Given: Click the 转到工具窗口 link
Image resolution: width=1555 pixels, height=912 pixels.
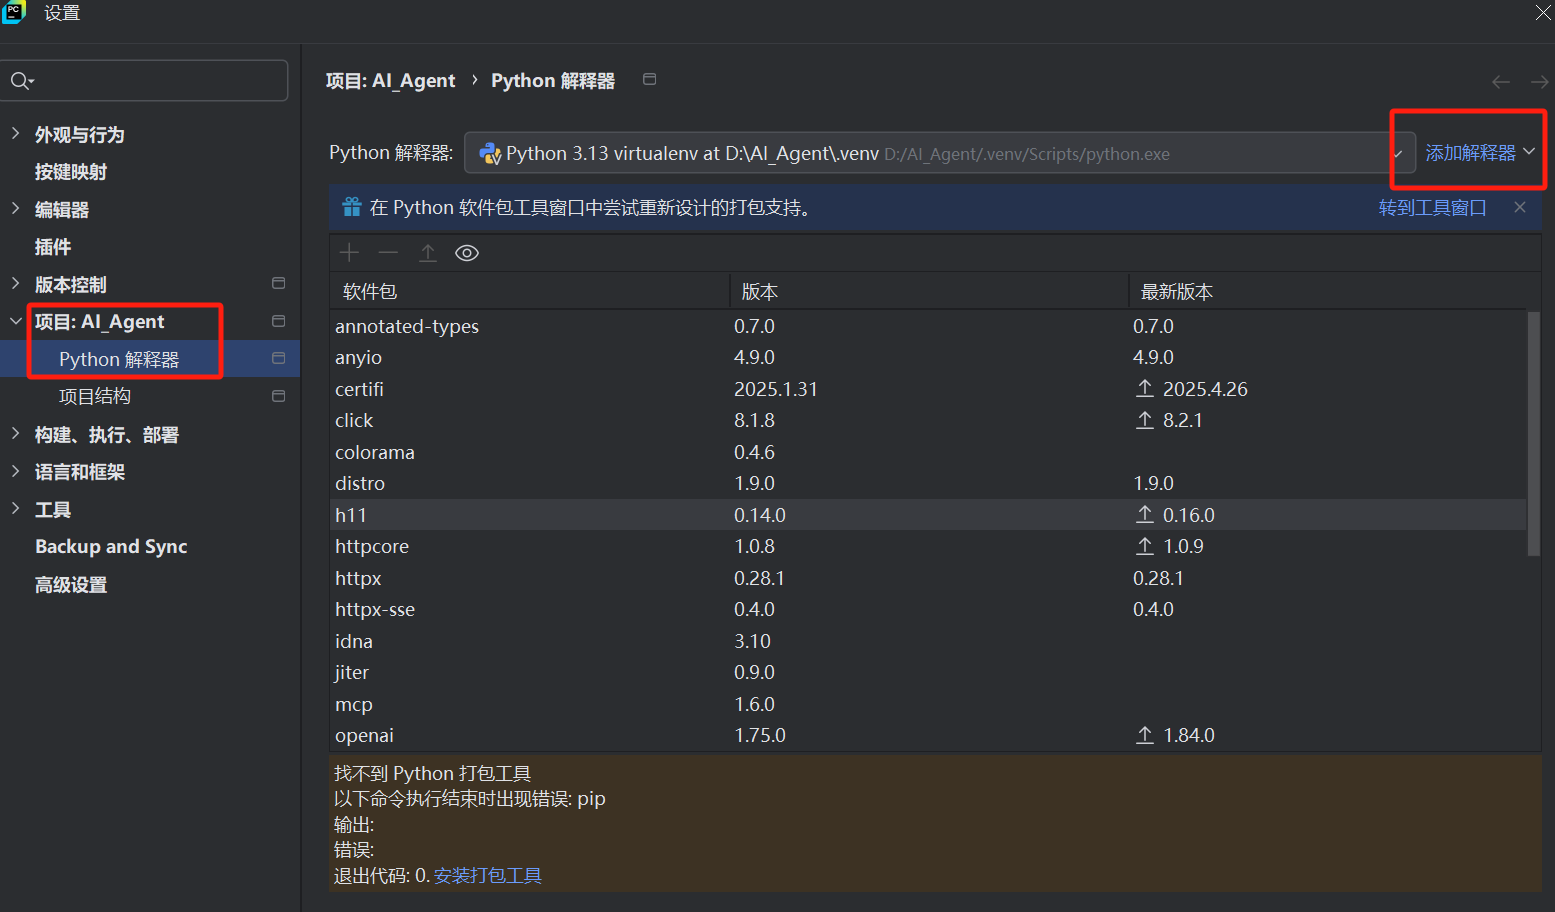Looking at the screenshot, I should pos(1432,207).
